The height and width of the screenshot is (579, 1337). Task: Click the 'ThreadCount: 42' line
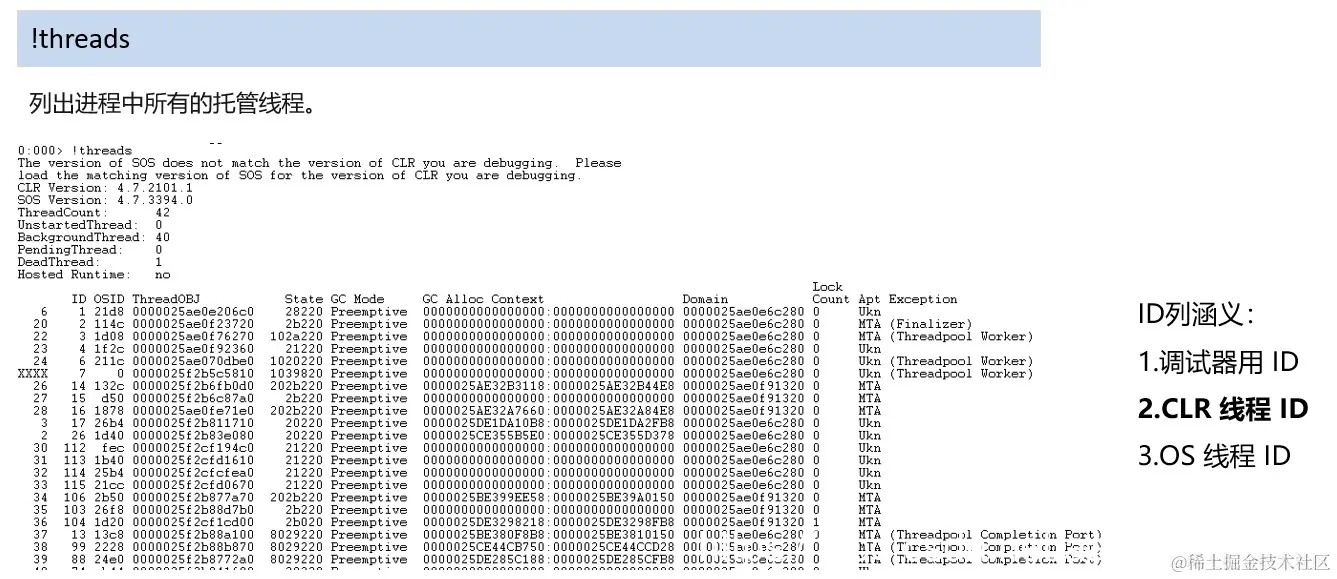click(94, 213)
